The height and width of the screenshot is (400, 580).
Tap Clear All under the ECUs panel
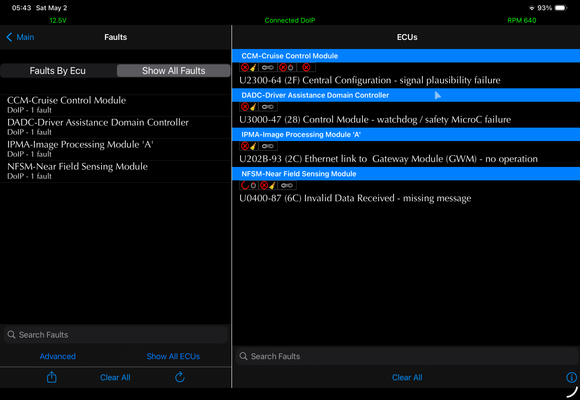[407, 377]
